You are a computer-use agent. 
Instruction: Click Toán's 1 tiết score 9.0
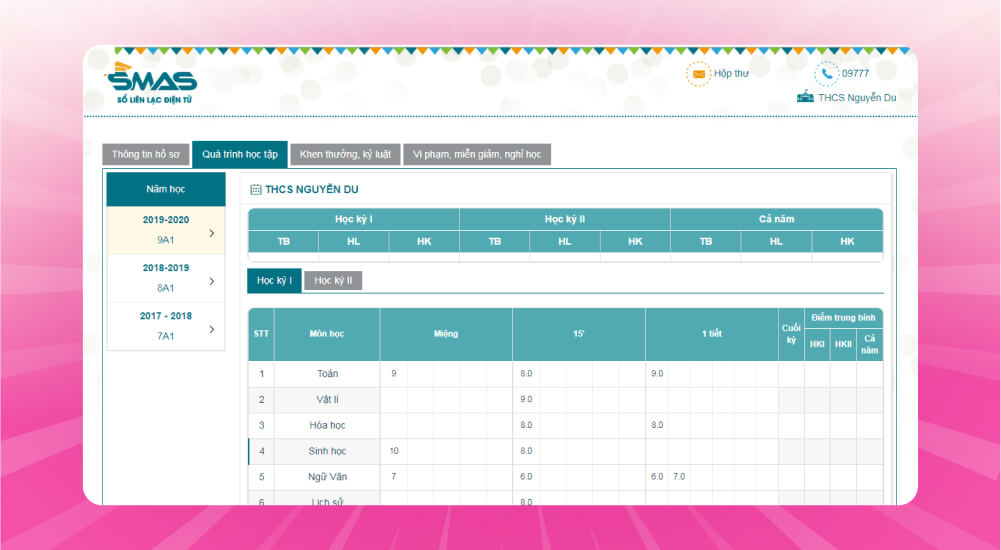[658, 374]
